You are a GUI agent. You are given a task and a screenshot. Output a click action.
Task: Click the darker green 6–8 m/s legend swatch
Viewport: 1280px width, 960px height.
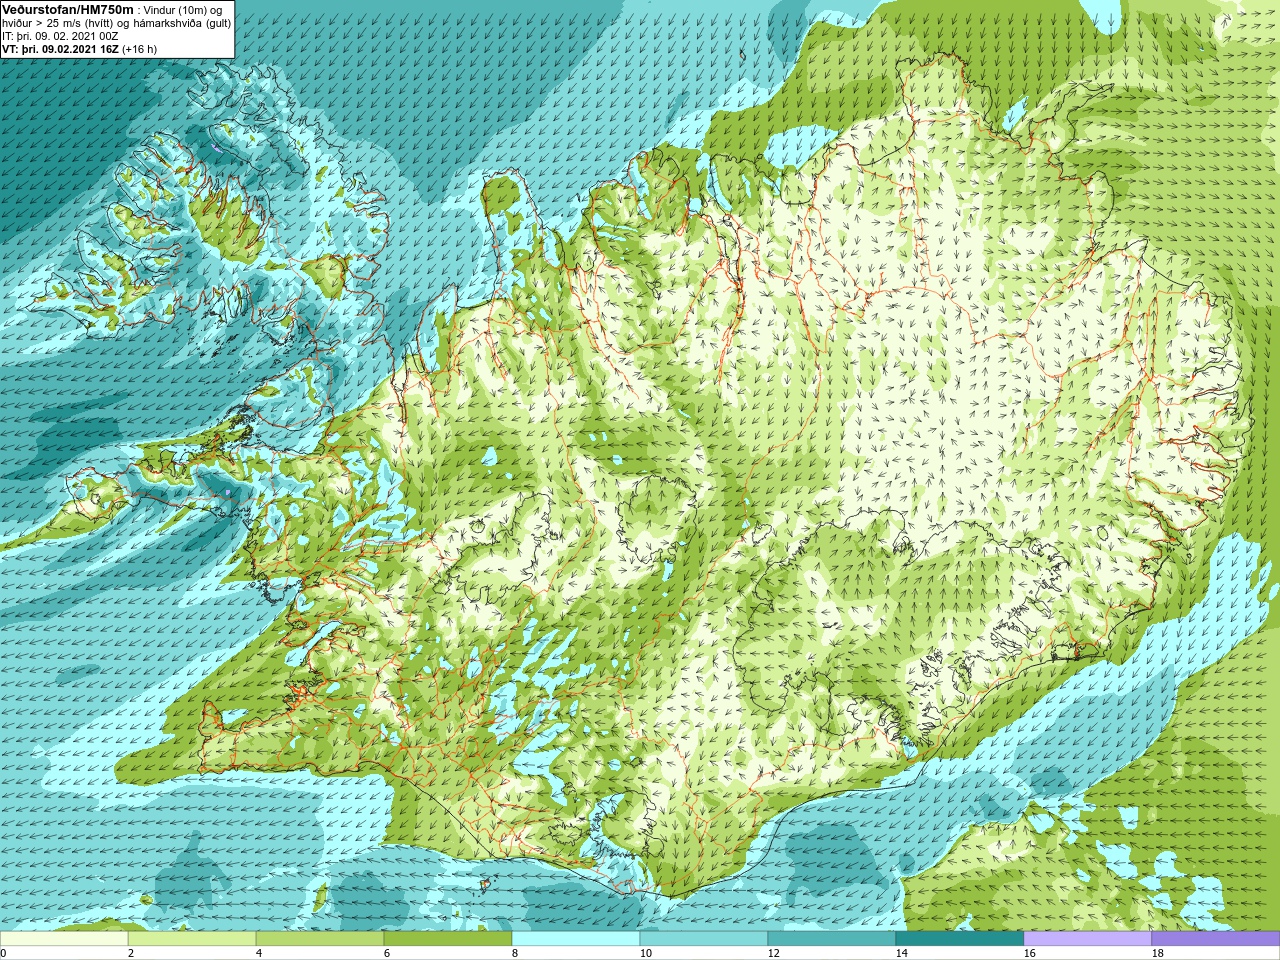coord(448,938)
